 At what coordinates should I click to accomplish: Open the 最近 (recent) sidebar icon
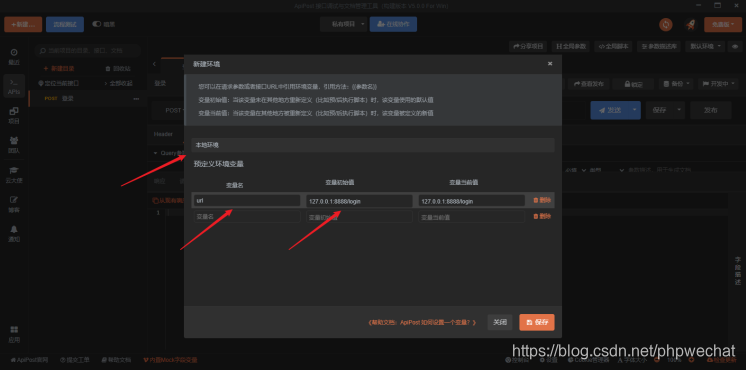[x=14, y=57]
